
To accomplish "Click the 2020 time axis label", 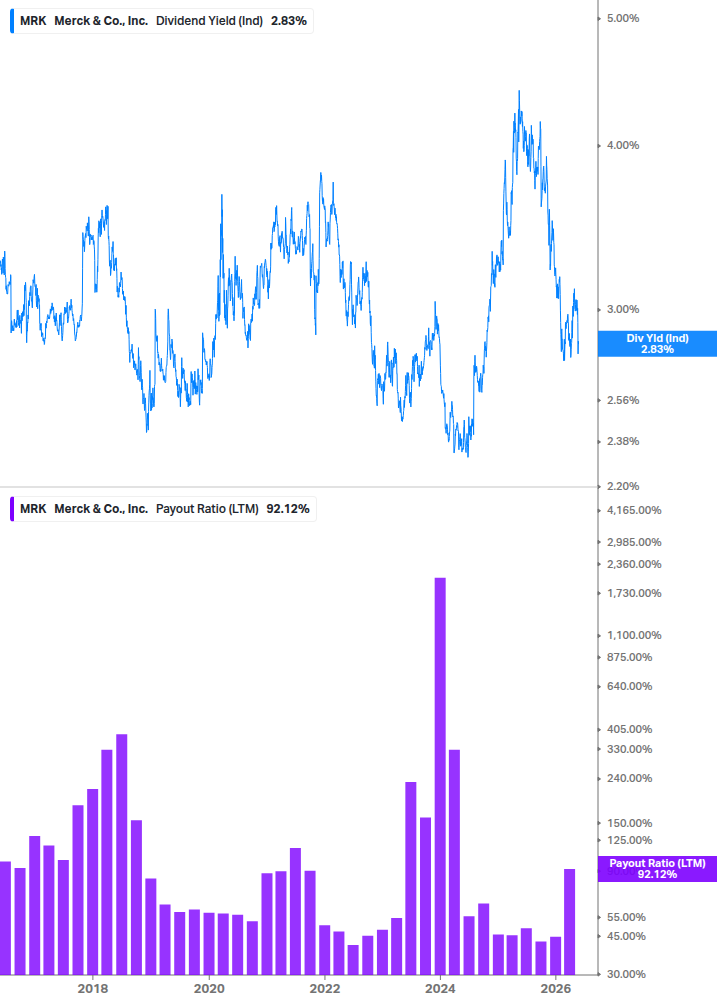I will 209,988.
